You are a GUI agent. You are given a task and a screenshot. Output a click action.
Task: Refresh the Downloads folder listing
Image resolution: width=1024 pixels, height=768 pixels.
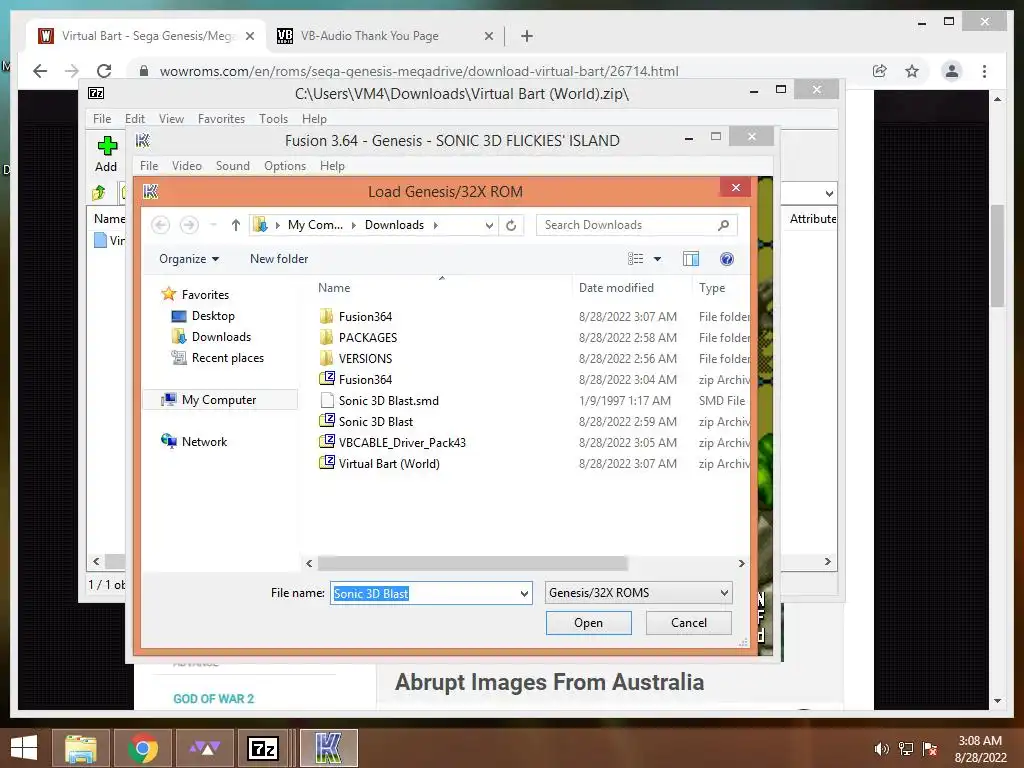click(511, 225)
